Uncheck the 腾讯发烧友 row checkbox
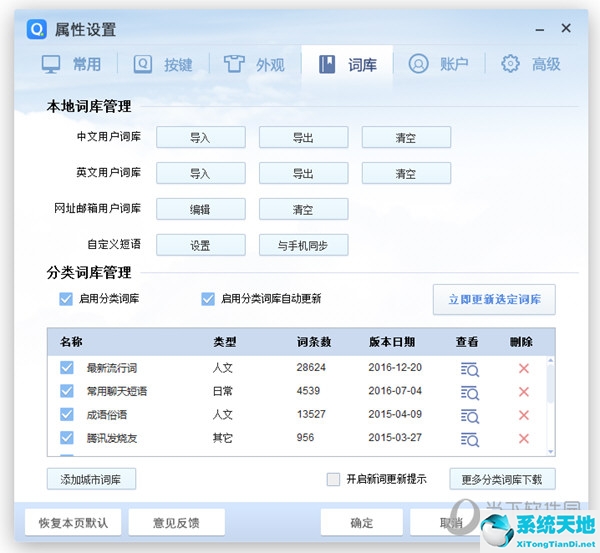The width and height of the screenshot is (600, 553). click(67, 437)
